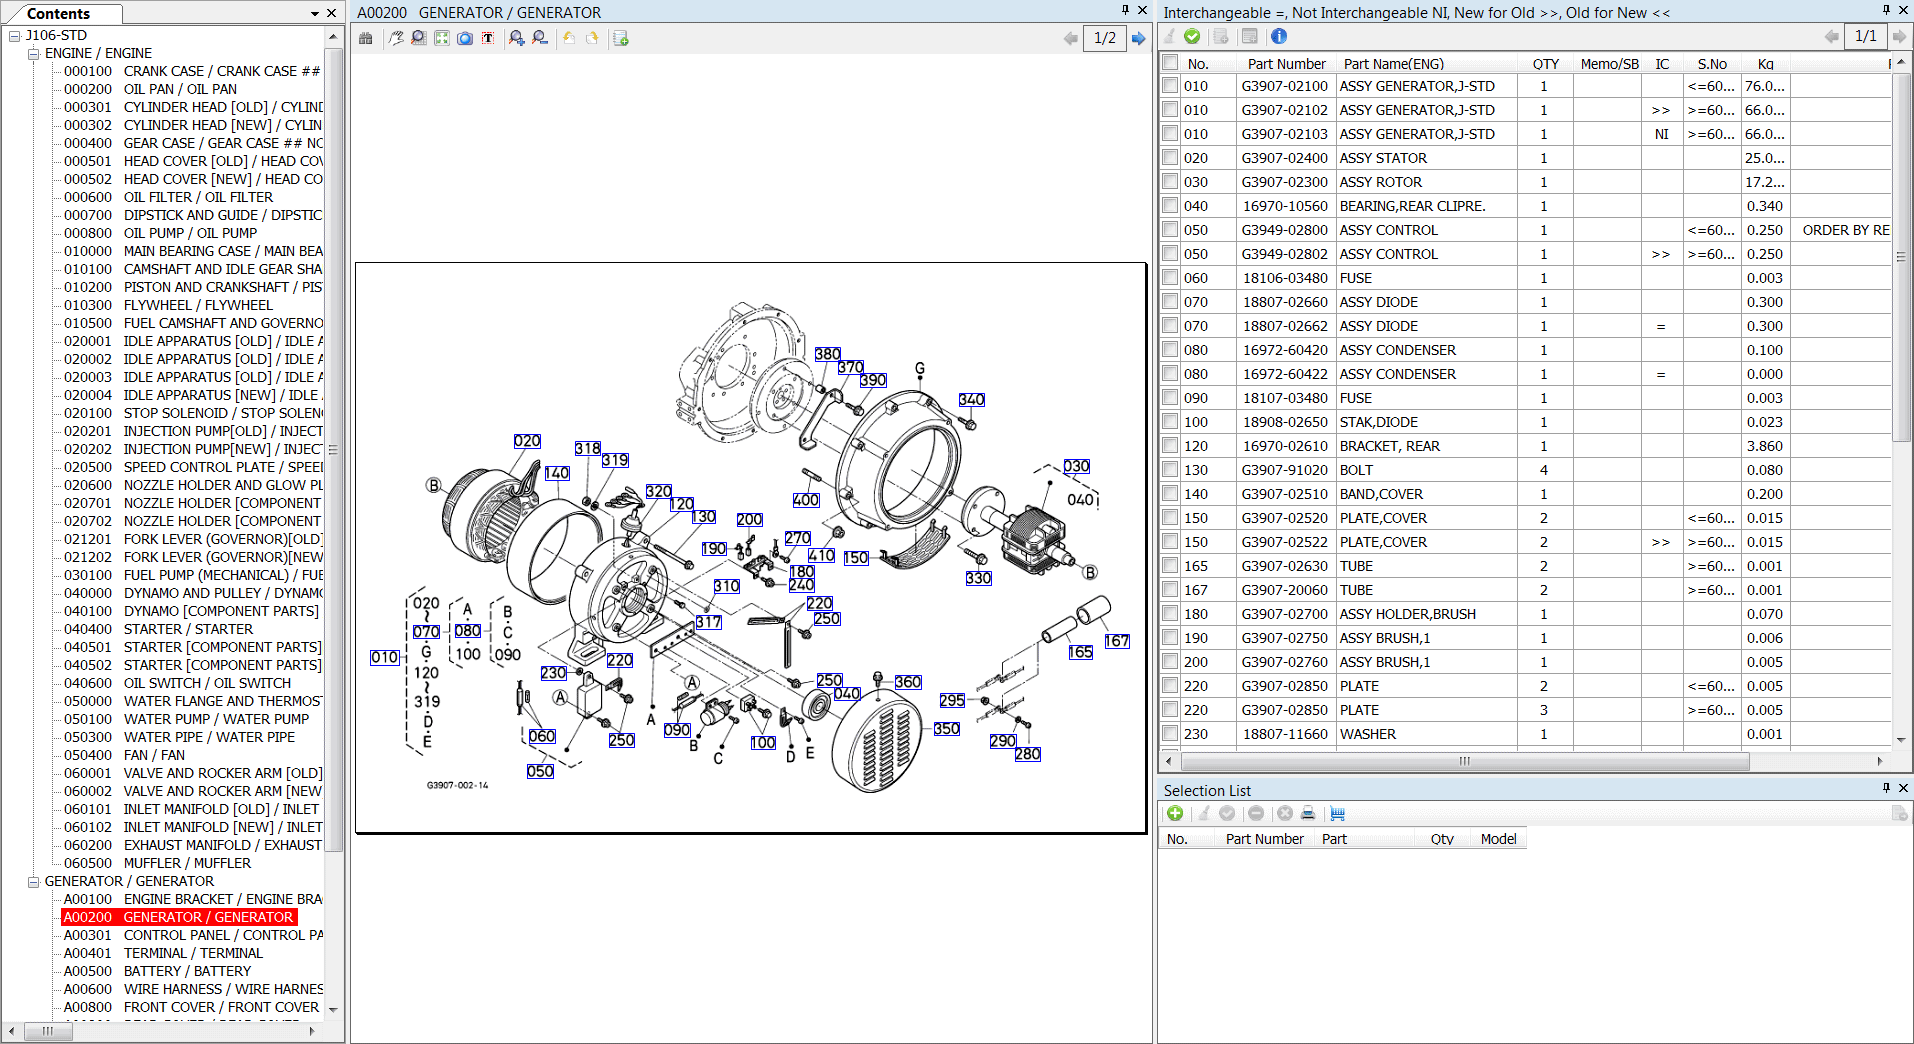Collapse the ENGINE / ENGINE tree node
The height and width of the screenshot is (1044, 1914).
pyautogui.click(x=34, y=53)
